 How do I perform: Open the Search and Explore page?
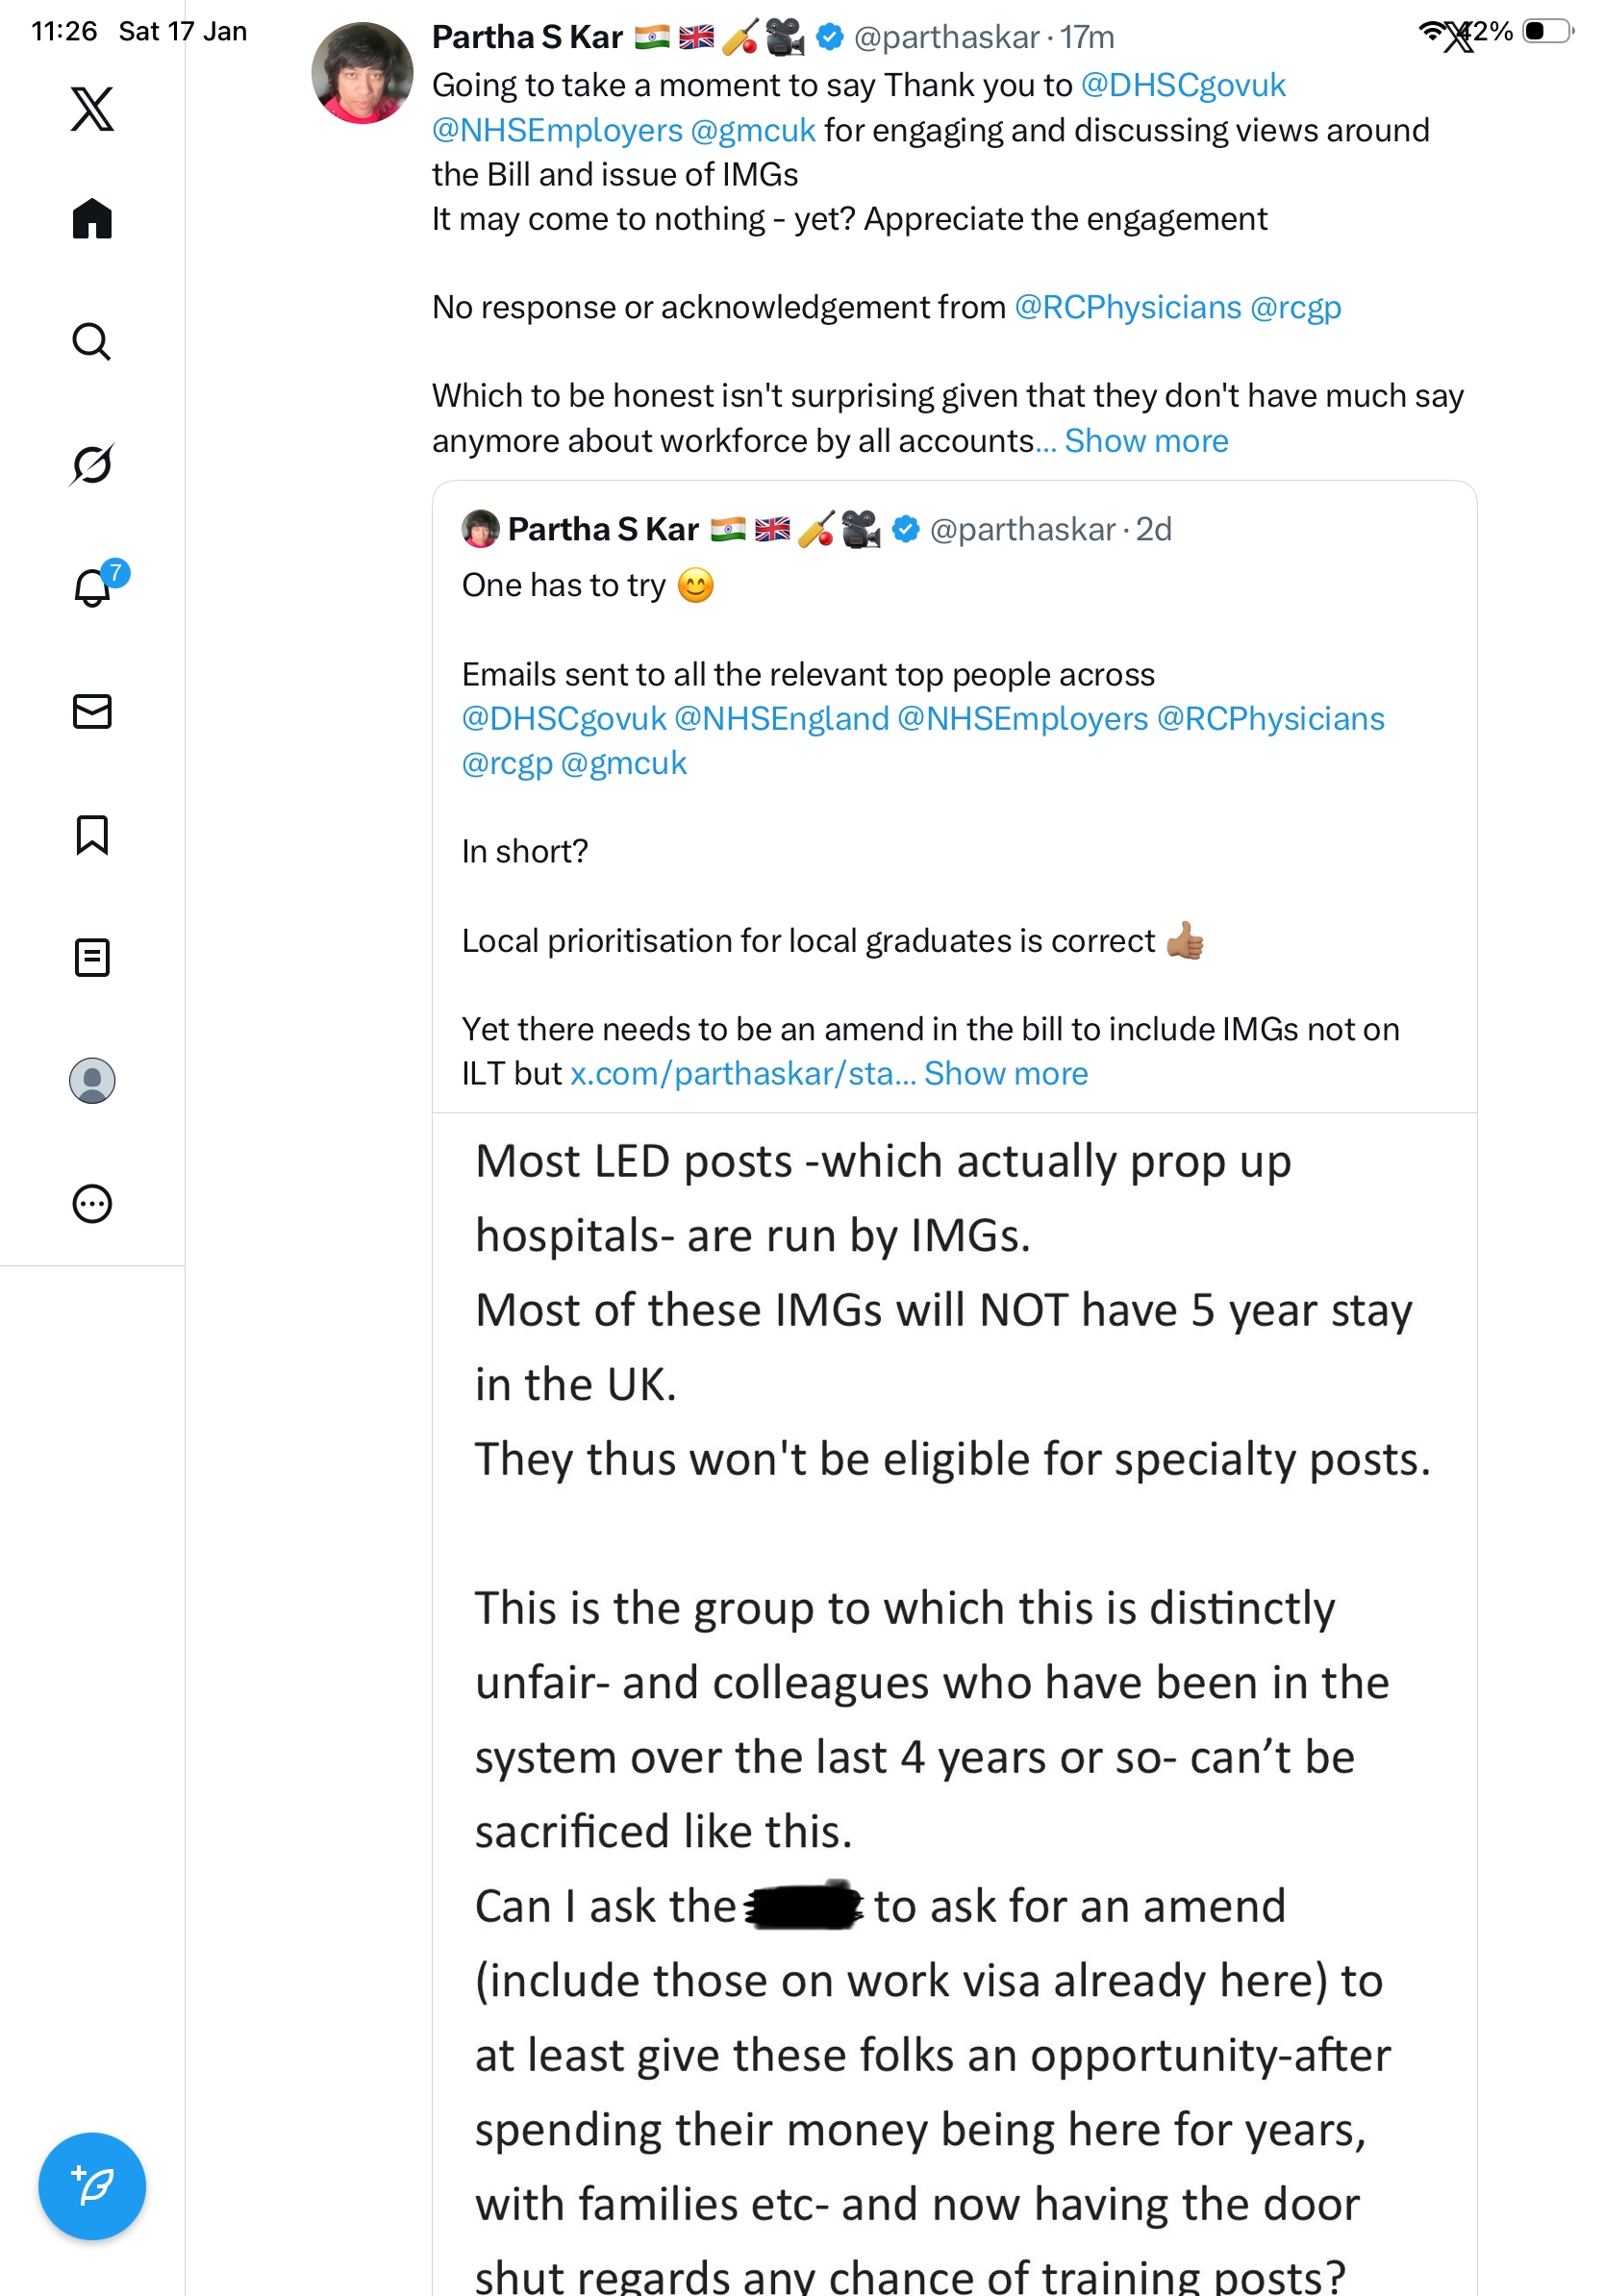(92, 342)
